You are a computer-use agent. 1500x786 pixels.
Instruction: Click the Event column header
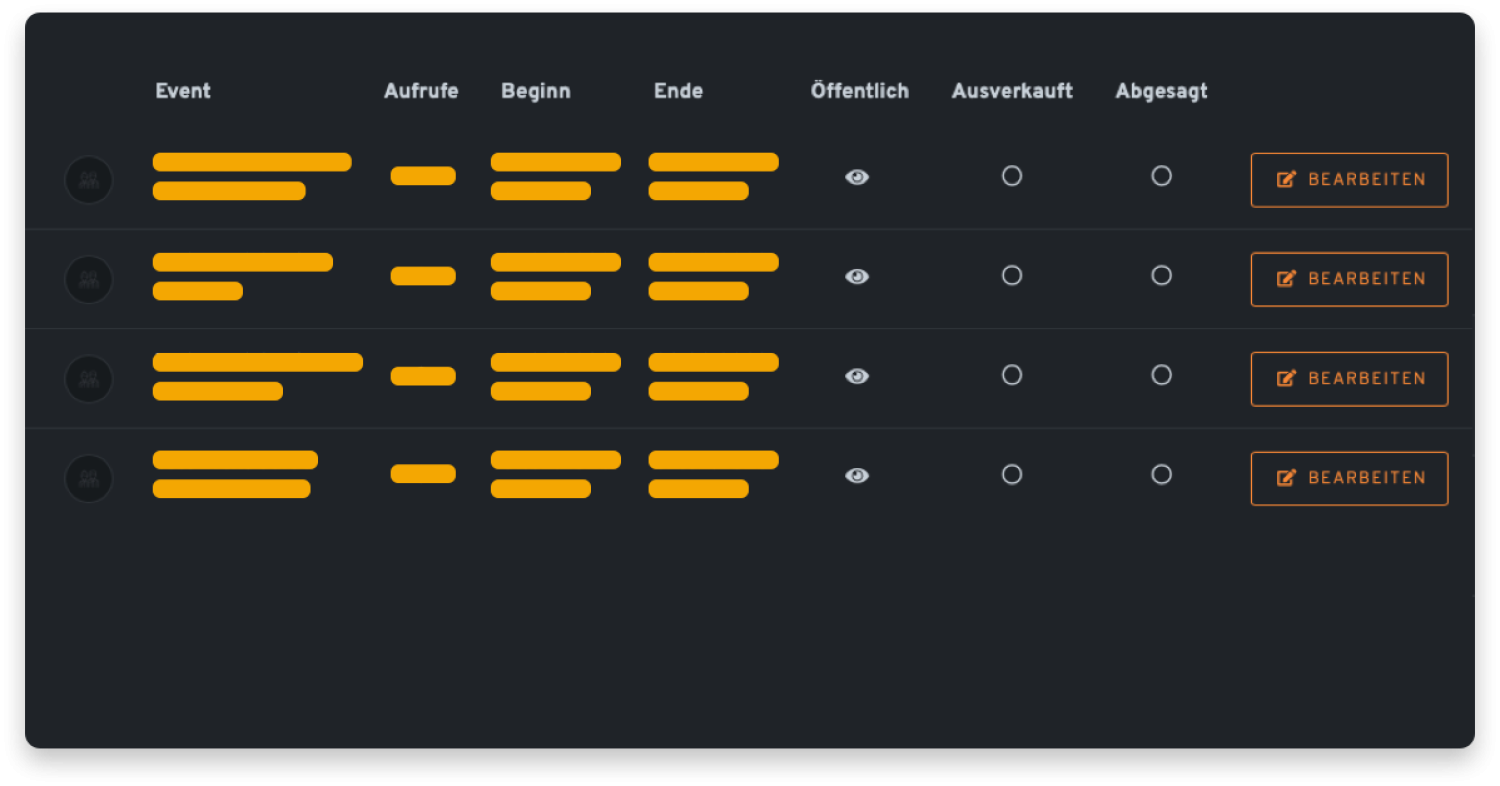point(183,91)
